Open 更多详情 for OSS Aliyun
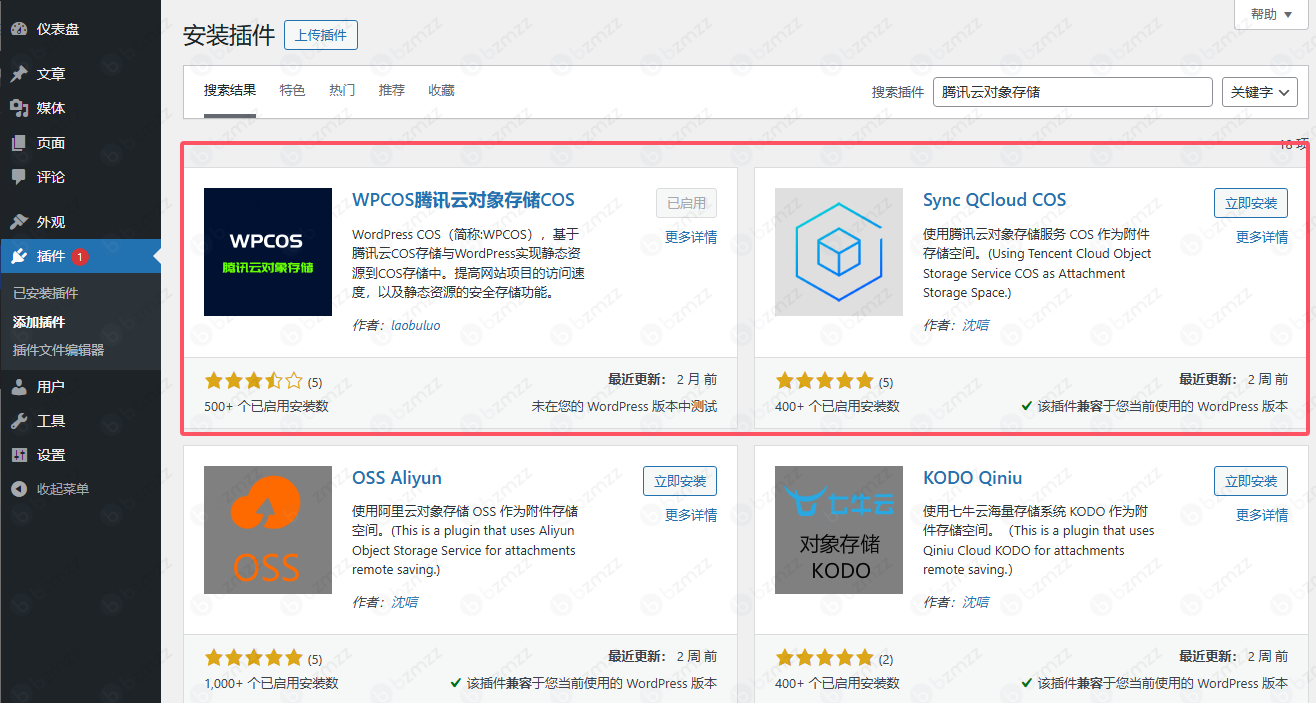The image size is (1316, 703). click(691, 515)
